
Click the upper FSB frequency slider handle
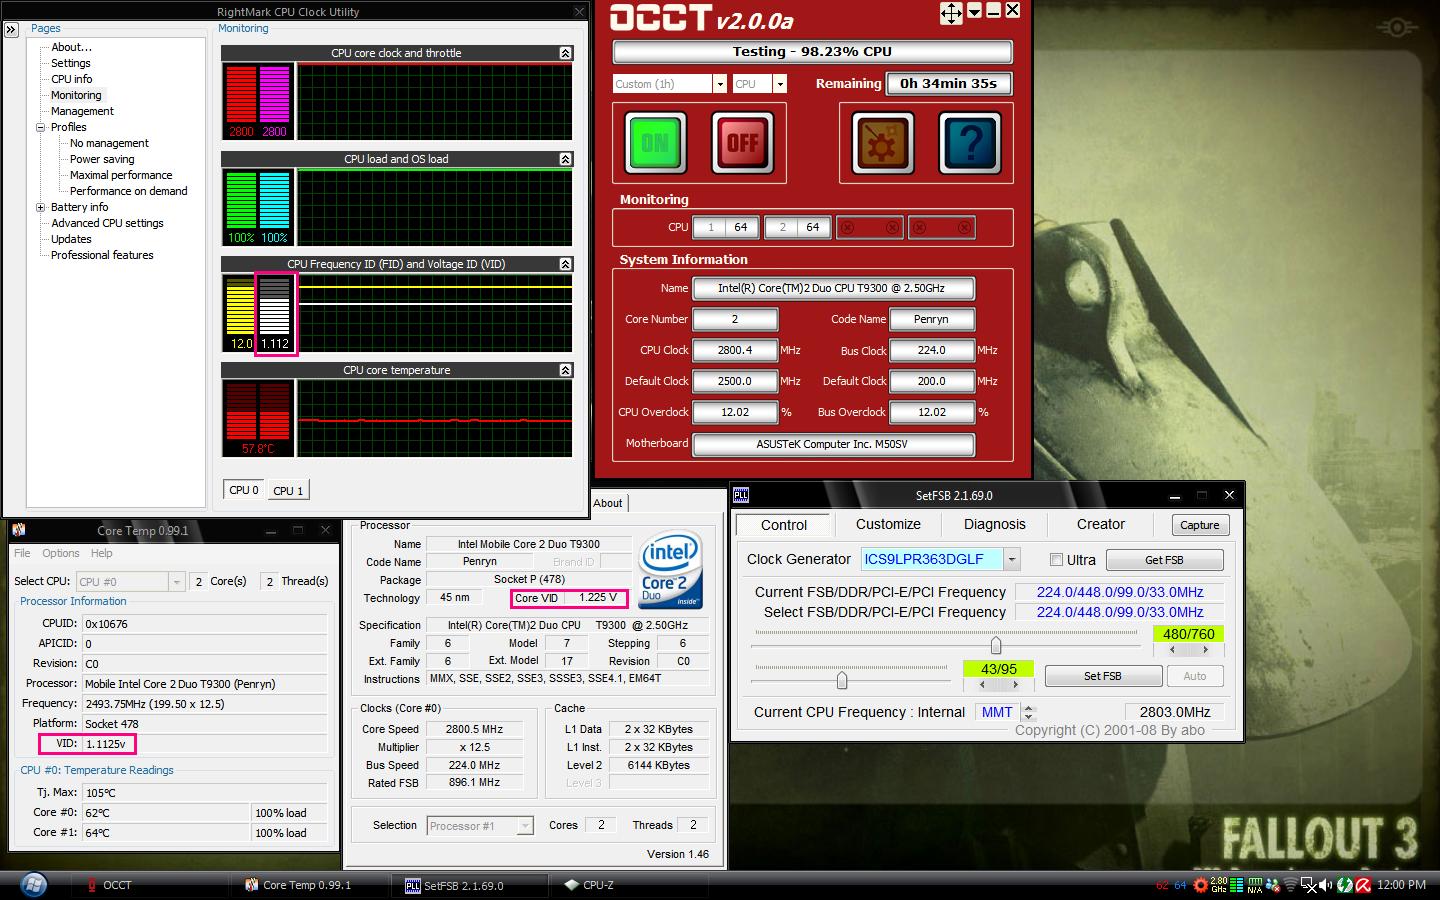pos(996,645)
